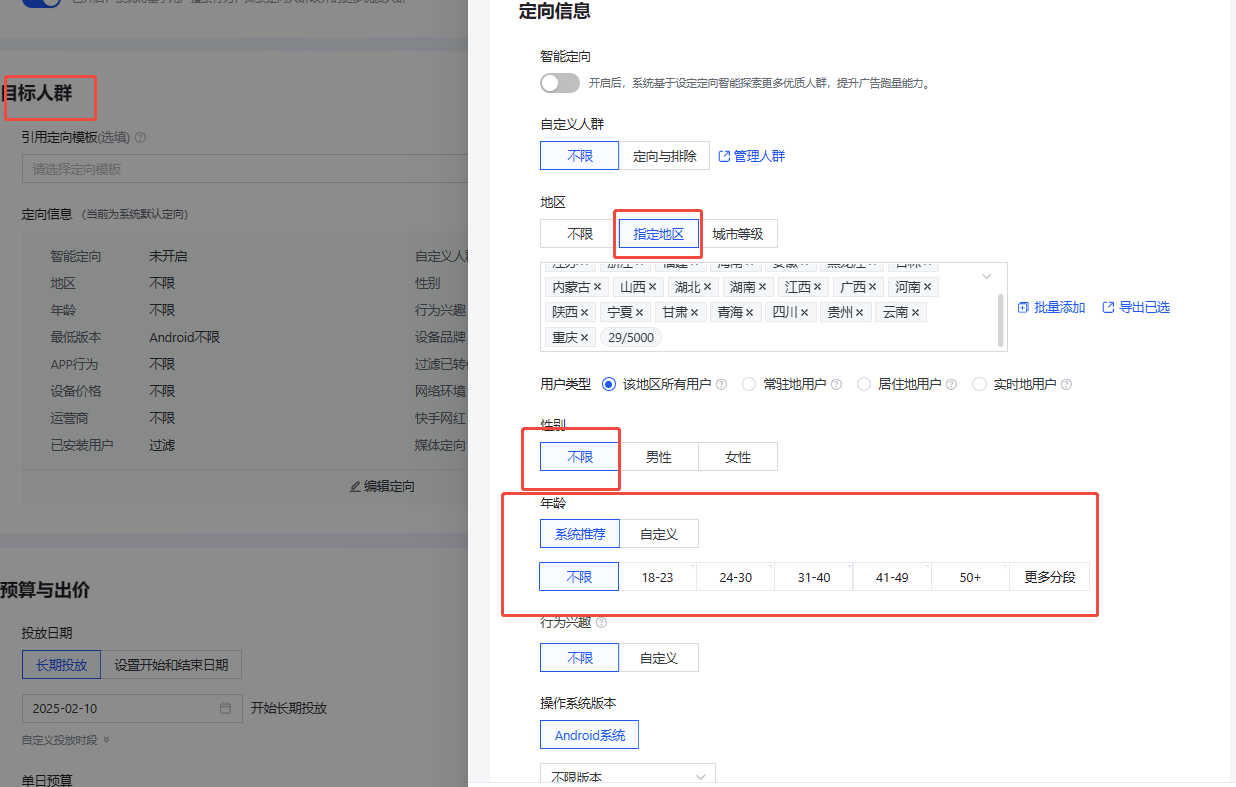Screen dimensions: 1236x787
Task: Select 该地区所有用户 radio button
Action: tap(609, 384)
